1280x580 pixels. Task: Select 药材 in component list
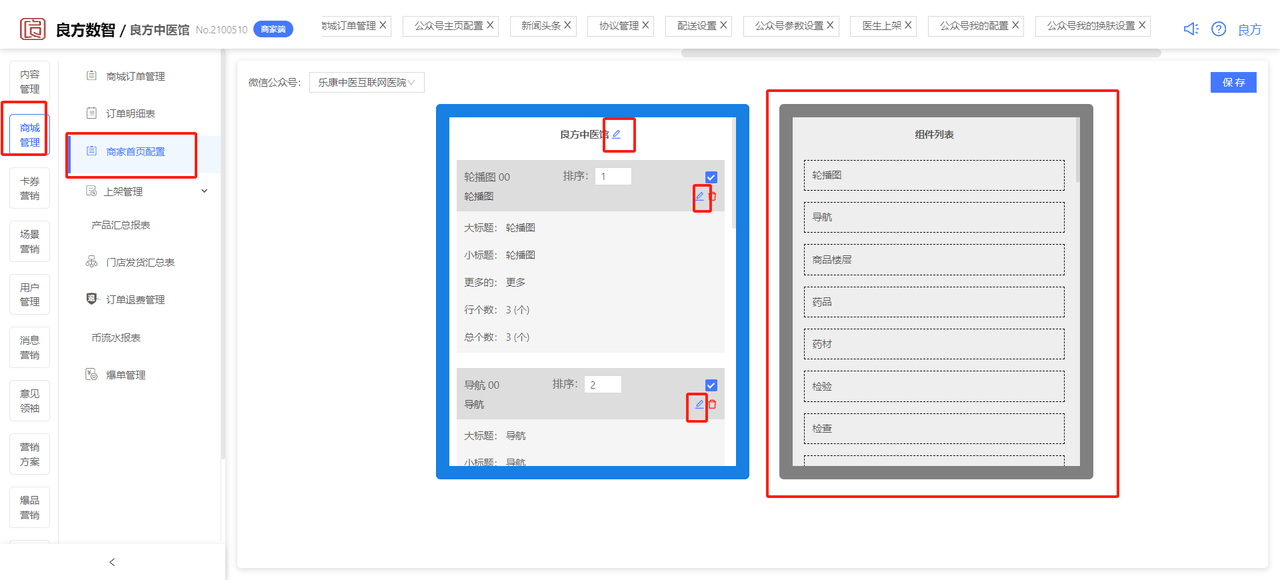tap(934, 344)
